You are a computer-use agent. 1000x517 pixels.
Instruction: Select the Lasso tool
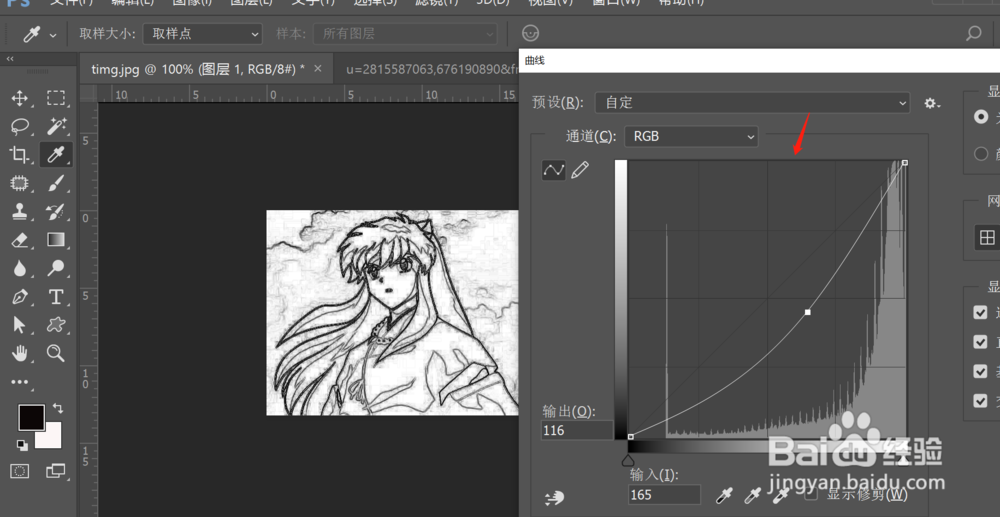[x=20, y=126]
